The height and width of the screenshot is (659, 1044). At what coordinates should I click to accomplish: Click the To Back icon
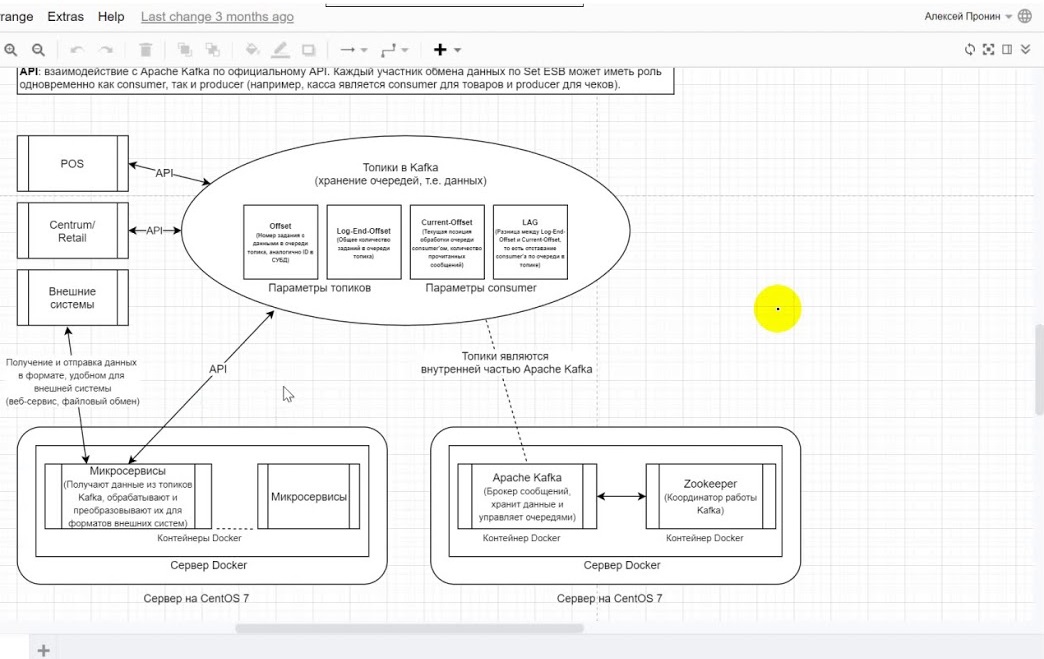tap(212, 49)
